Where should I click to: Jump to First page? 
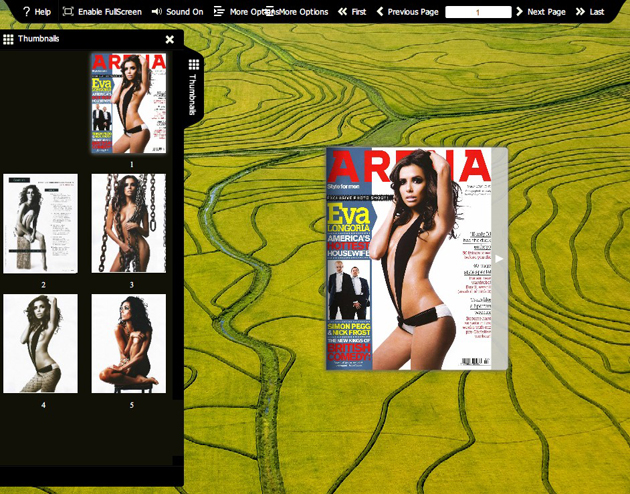point(352,12)
